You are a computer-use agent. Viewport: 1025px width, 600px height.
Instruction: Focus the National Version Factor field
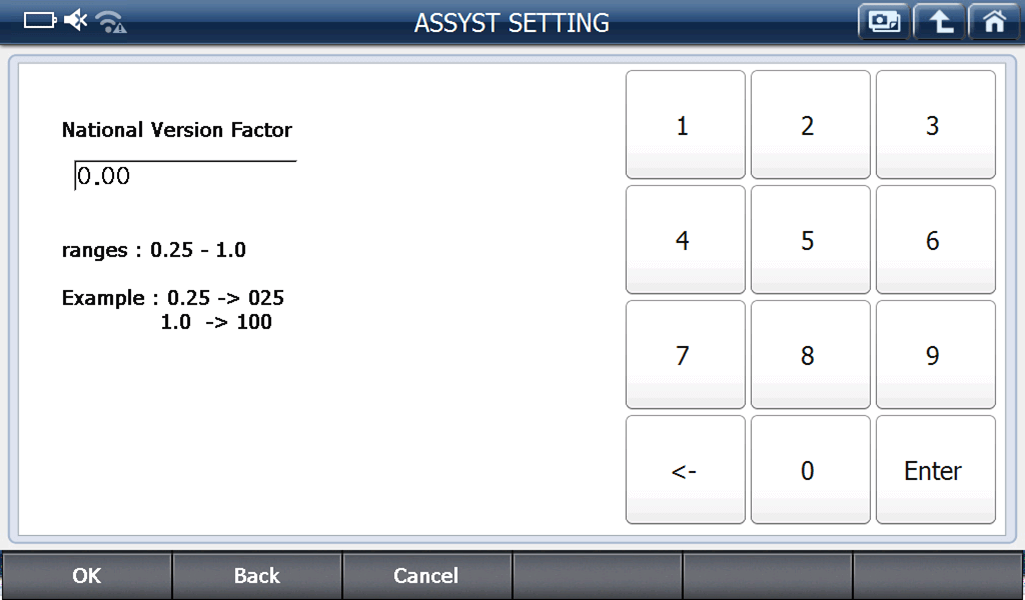coord(185,177)
